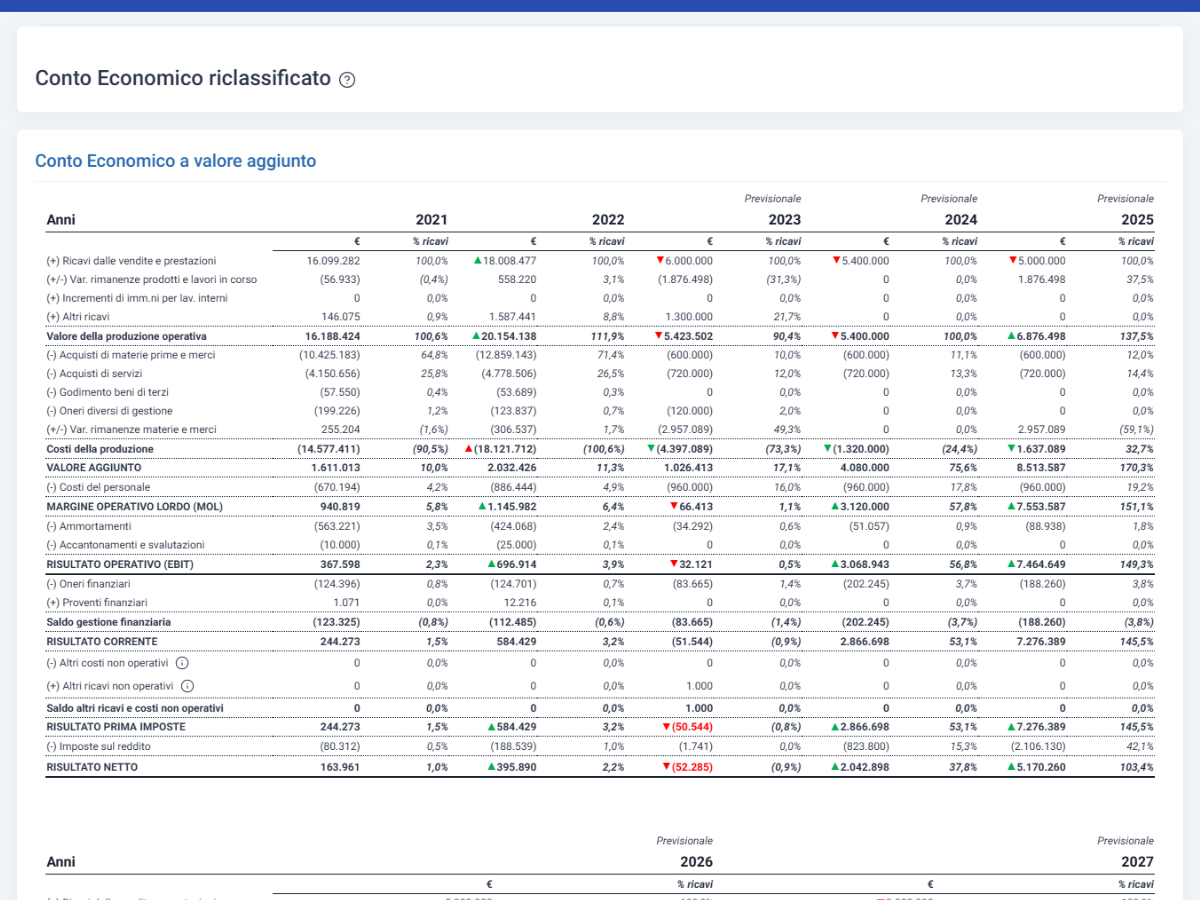Select 2021 MOL value 940.819

point(340,506)
